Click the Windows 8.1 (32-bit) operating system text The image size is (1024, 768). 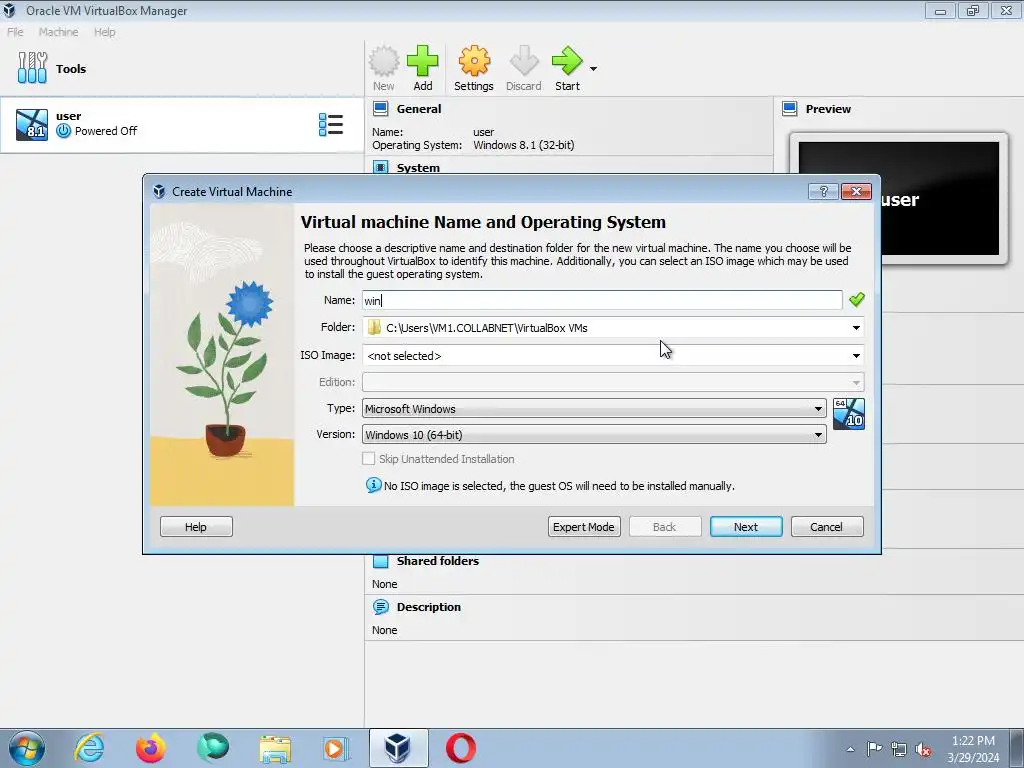pos(524,145)
